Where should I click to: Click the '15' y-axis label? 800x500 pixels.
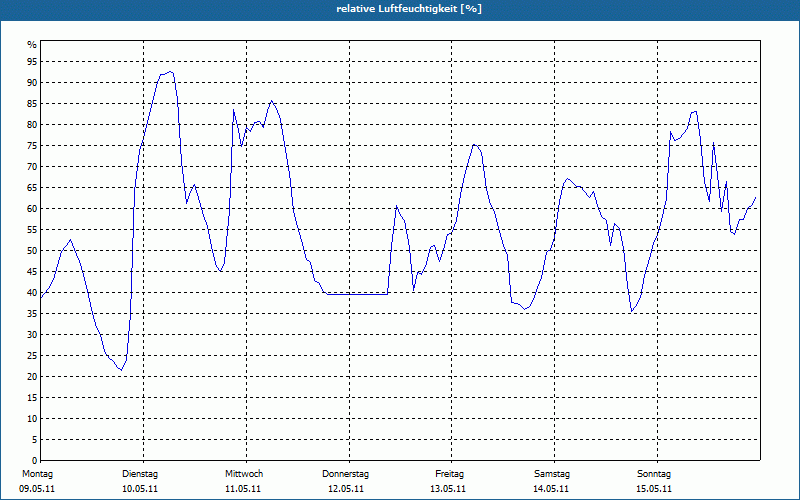click(x=32, y=397)
